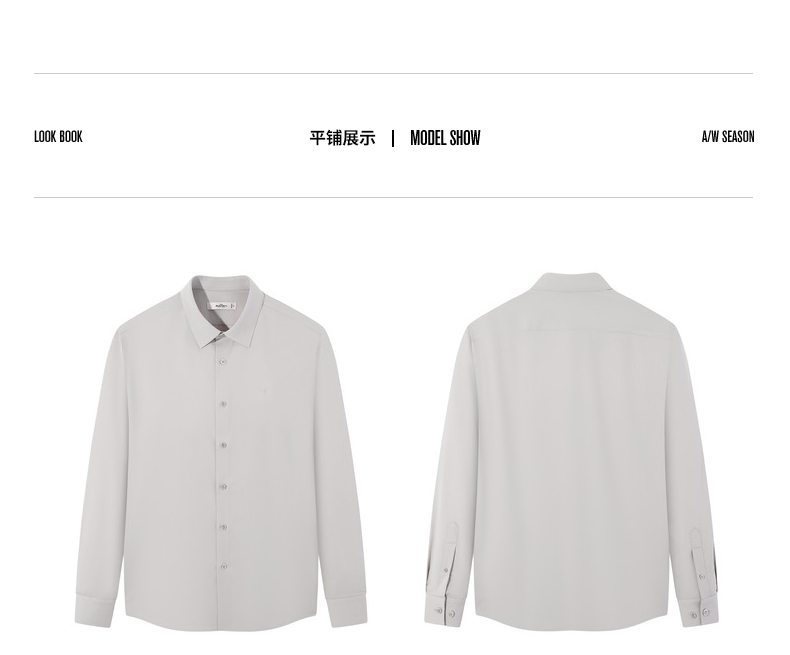The height and width of the screenshot is (655, 790).
Task: Click the left cuff buttons on back-view shirt
Action: pos(444,613)
